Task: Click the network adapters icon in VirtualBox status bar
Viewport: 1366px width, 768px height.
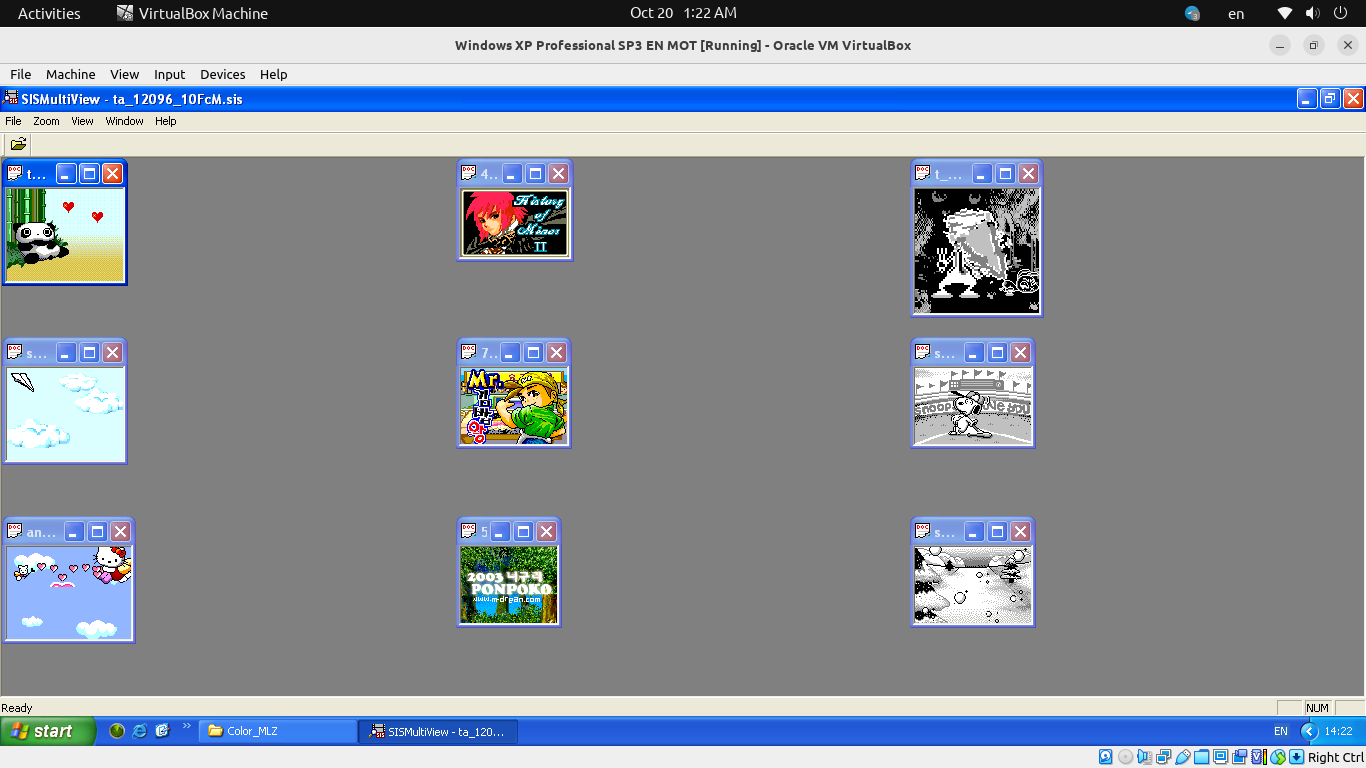Action: point(1163,757)
